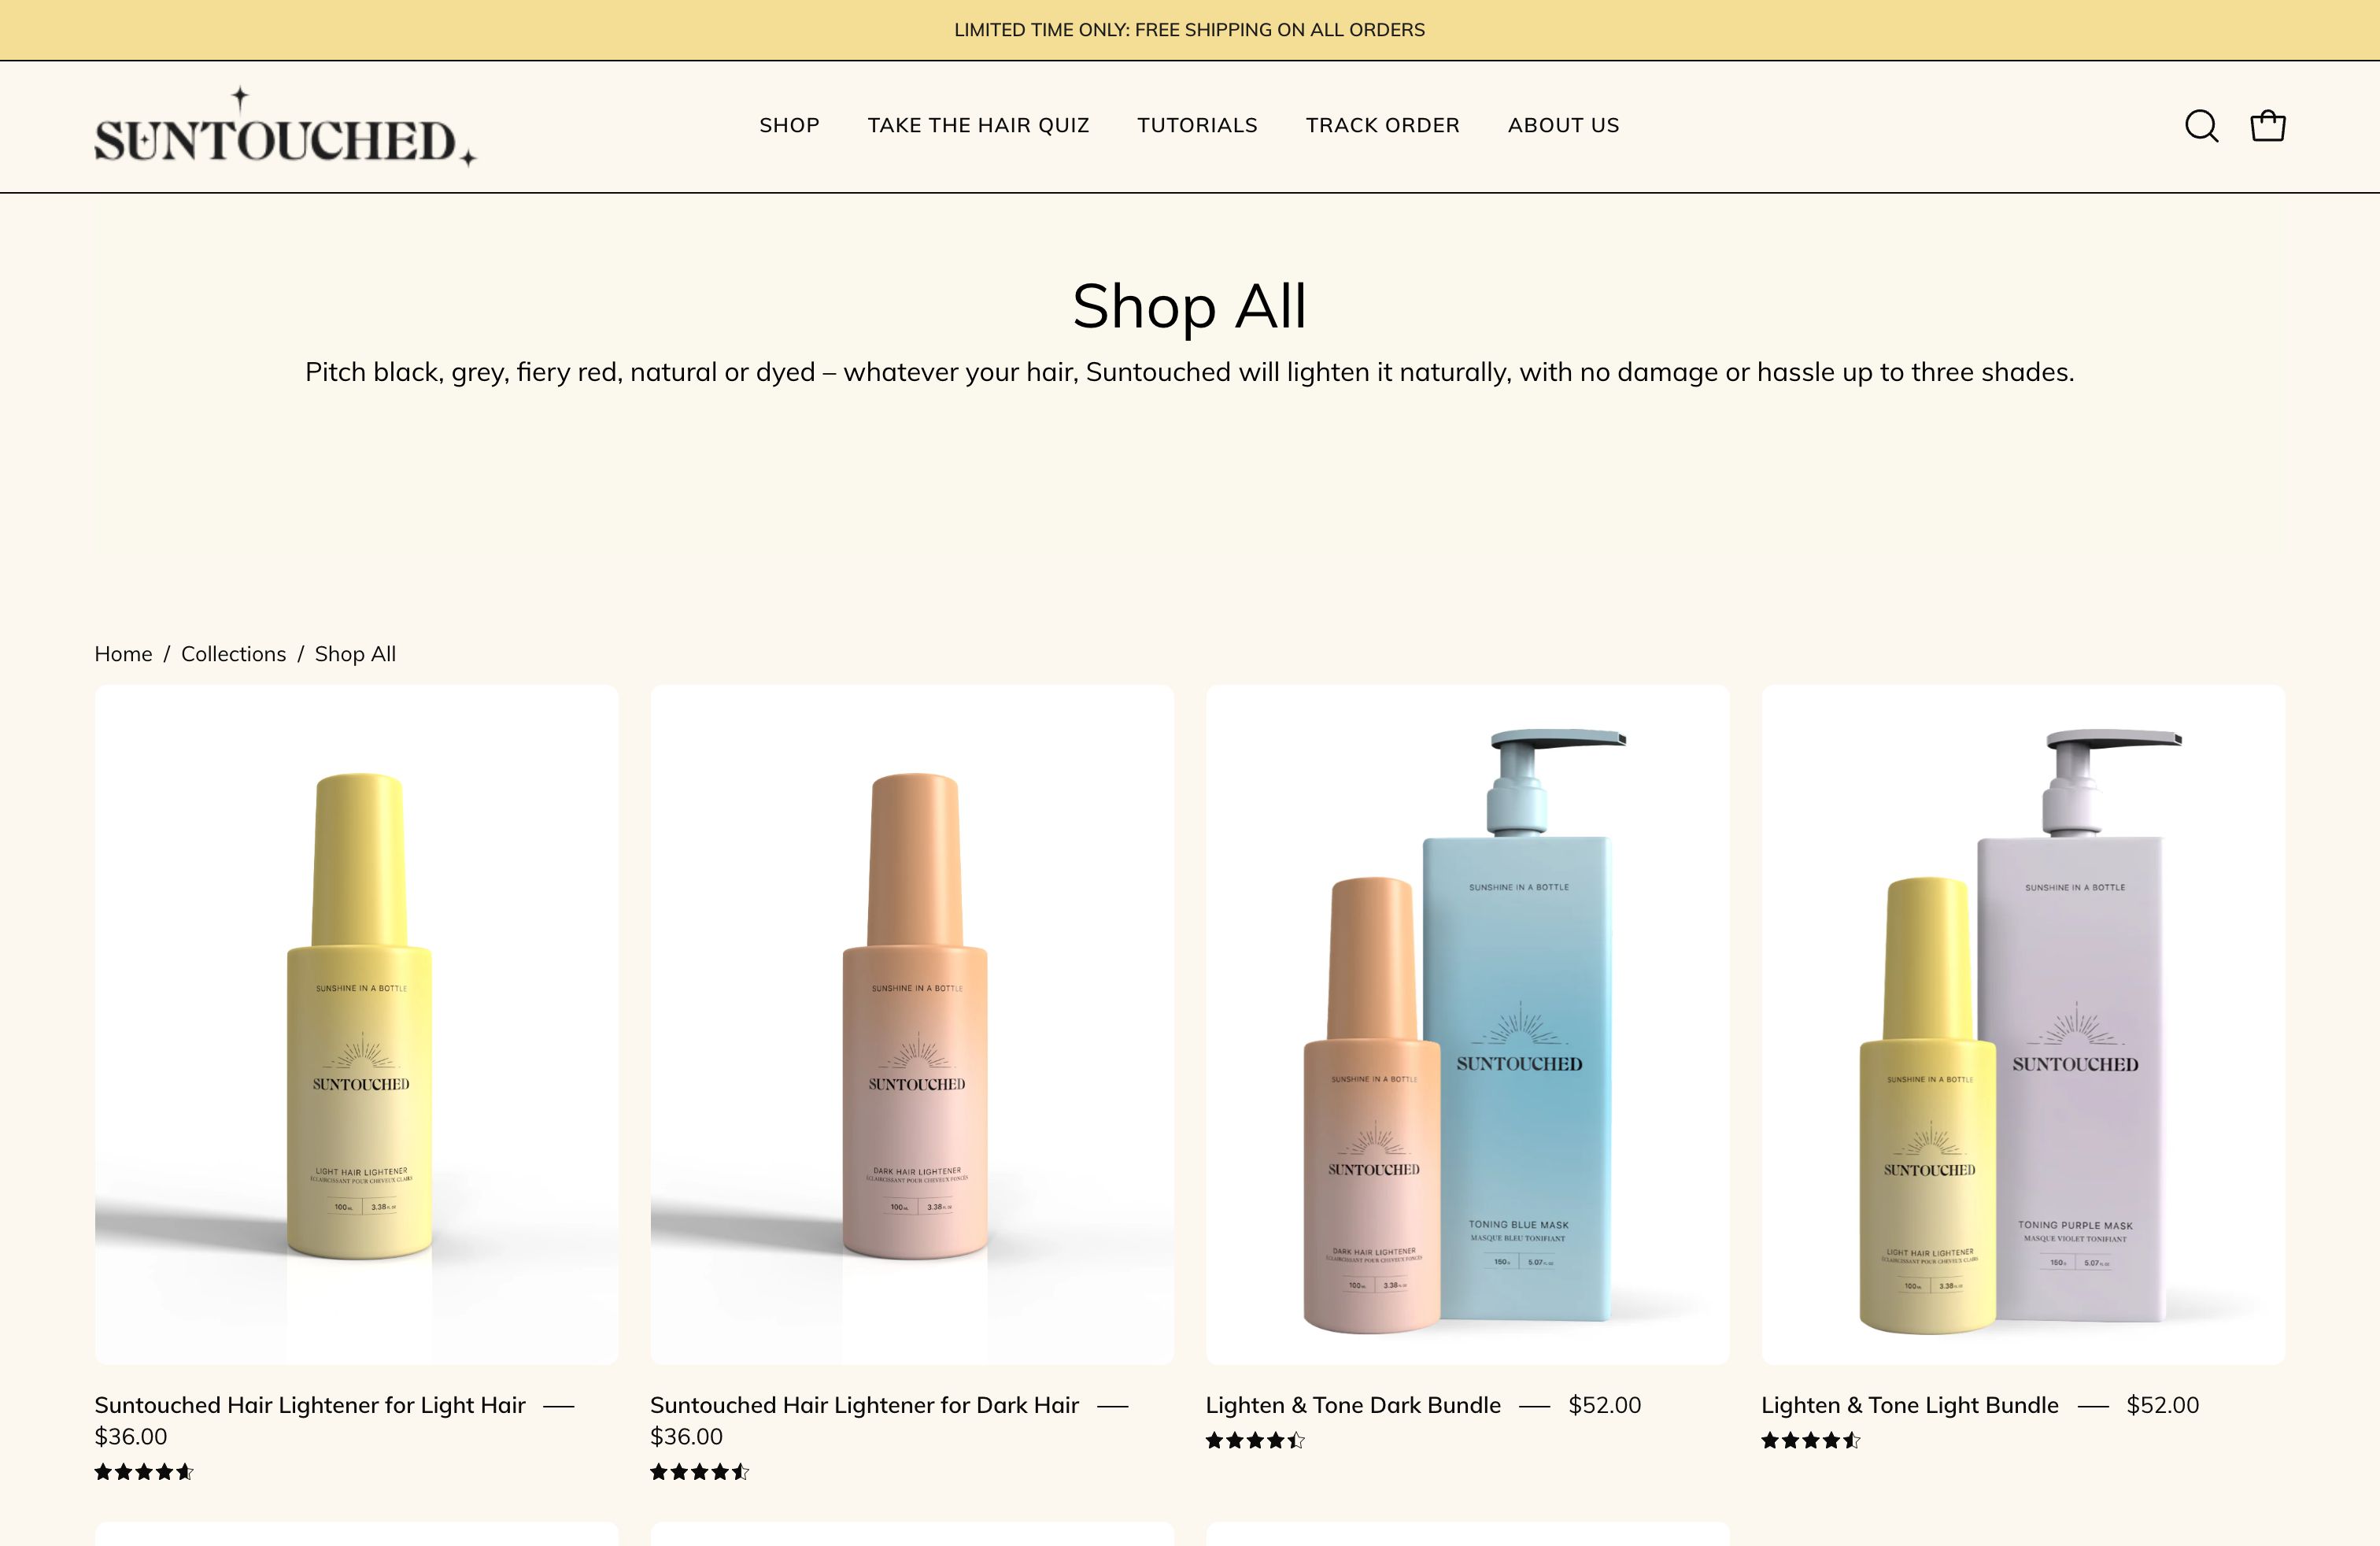Open Suntouched Hair Lightener for Light Hair title
2380x1546 pixels.
310,1405
